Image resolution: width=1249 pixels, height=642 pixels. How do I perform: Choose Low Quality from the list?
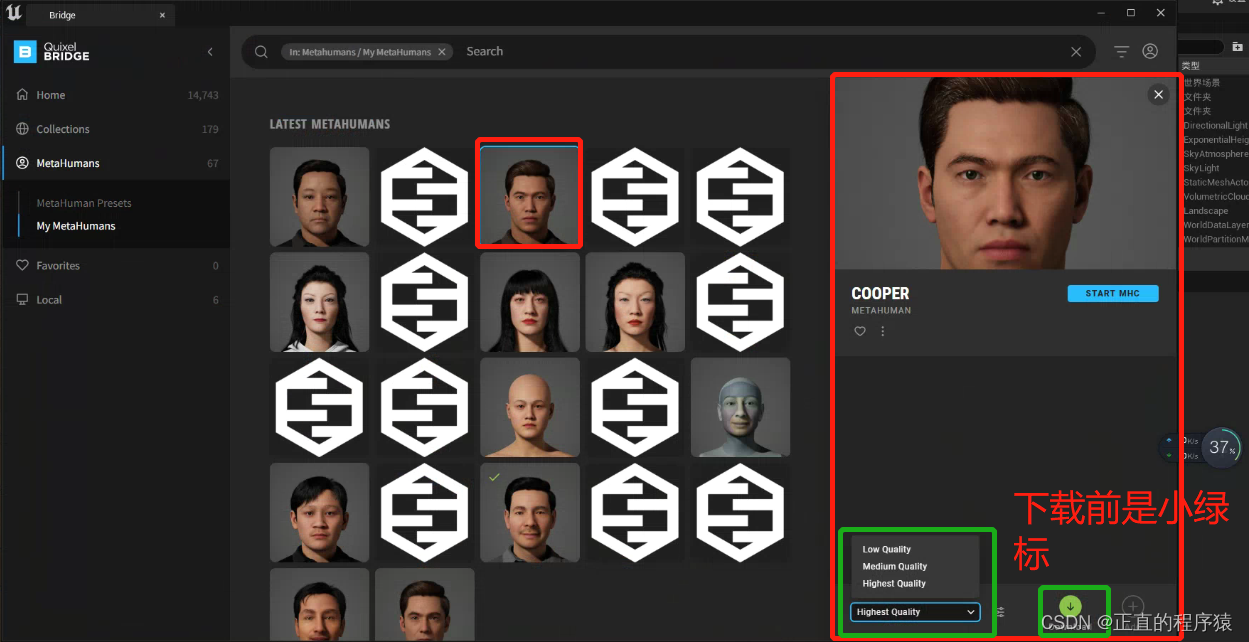(x=887, y=549)
